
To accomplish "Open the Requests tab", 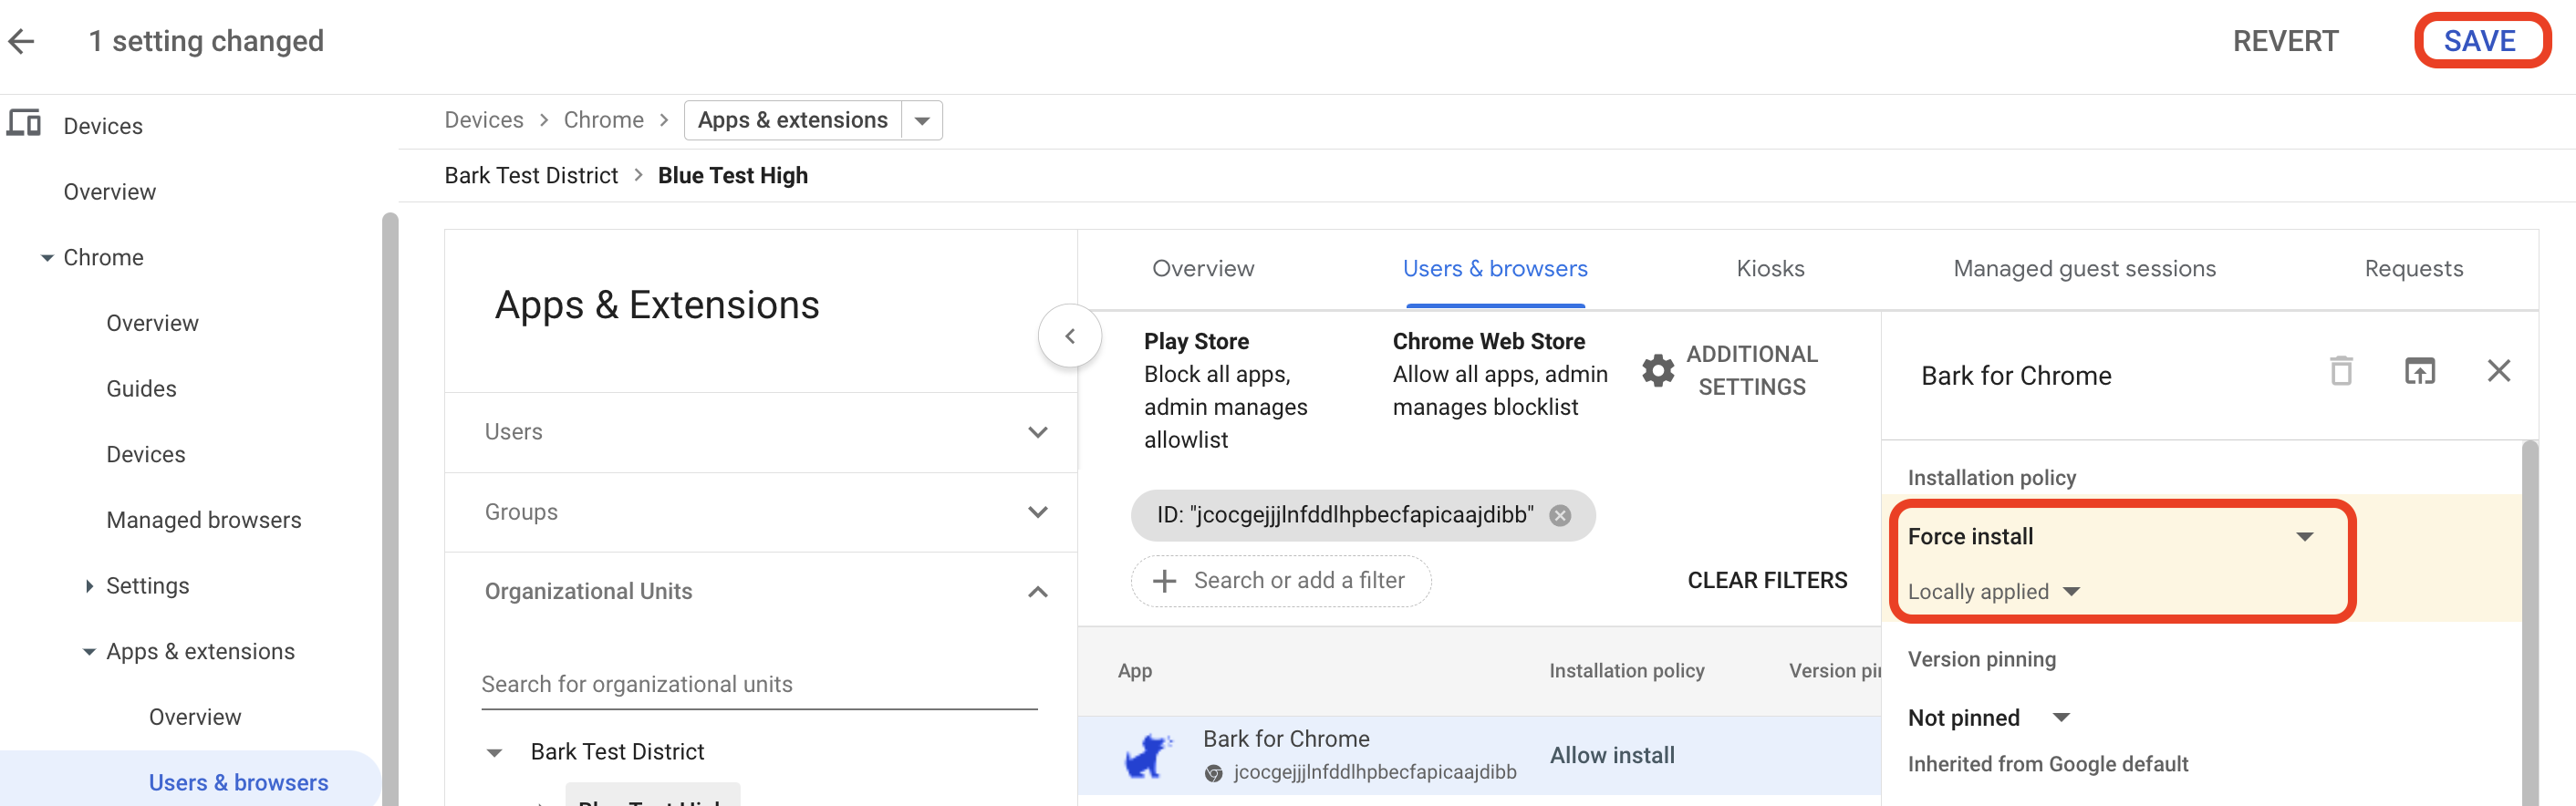I will 2413,269.
